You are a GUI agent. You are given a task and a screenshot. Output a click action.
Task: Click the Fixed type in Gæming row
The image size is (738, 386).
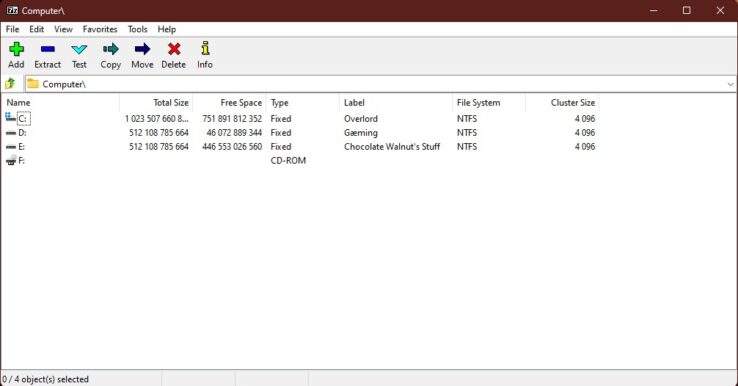pos(281,133)
